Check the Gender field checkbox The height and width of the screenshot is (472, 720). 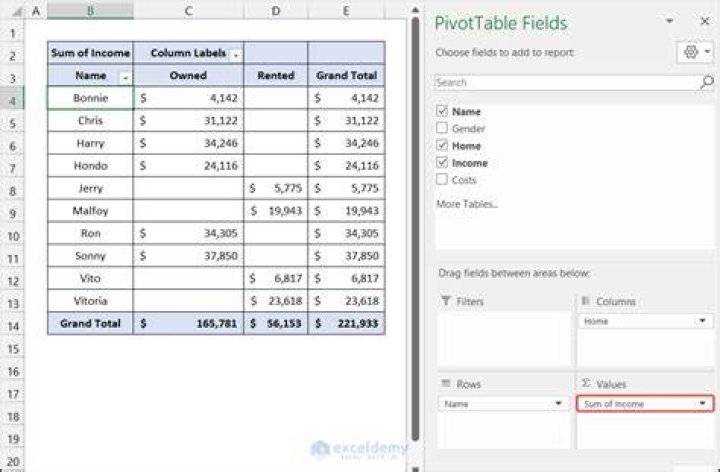pyautogui.click(x=442, y=128)
